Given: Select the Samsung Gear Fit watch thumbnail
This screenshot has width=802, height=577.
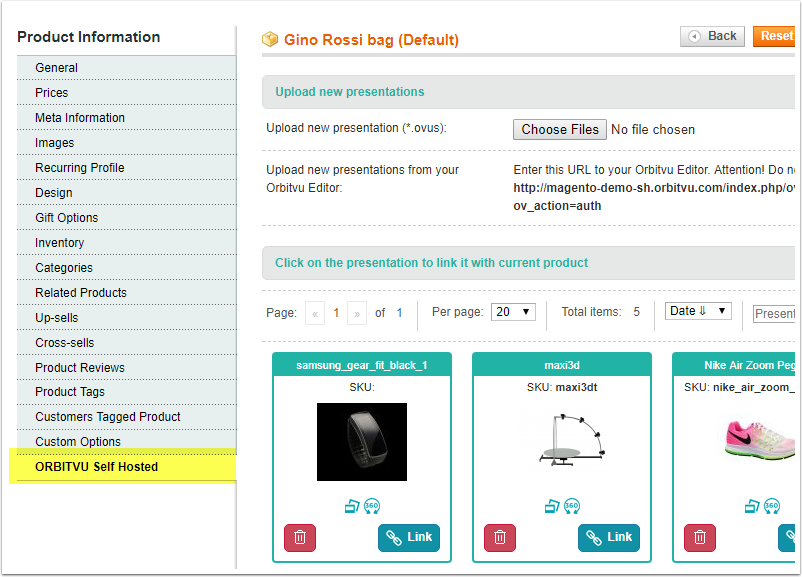Looking at the screenshot, I should 362,442.
